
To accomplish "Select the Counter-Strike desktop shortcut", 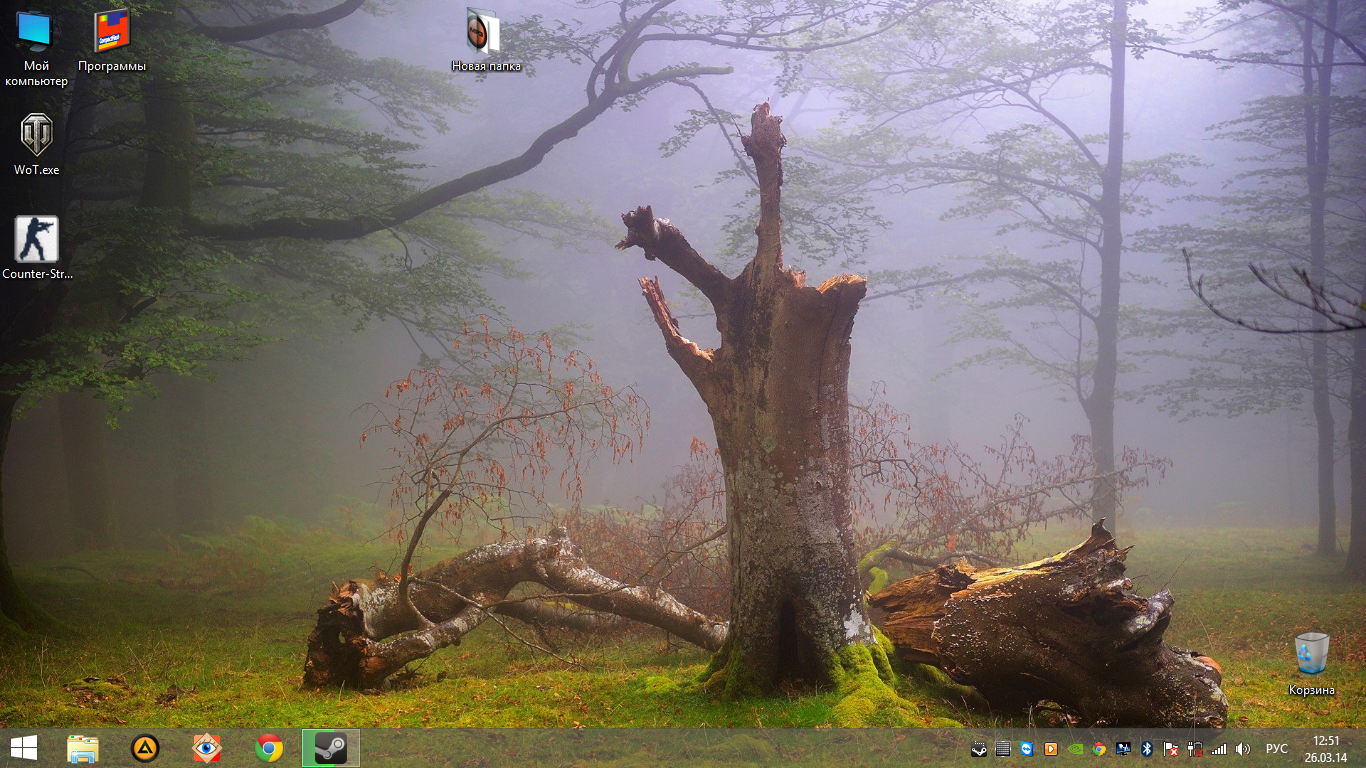I will tap(37, 248).
